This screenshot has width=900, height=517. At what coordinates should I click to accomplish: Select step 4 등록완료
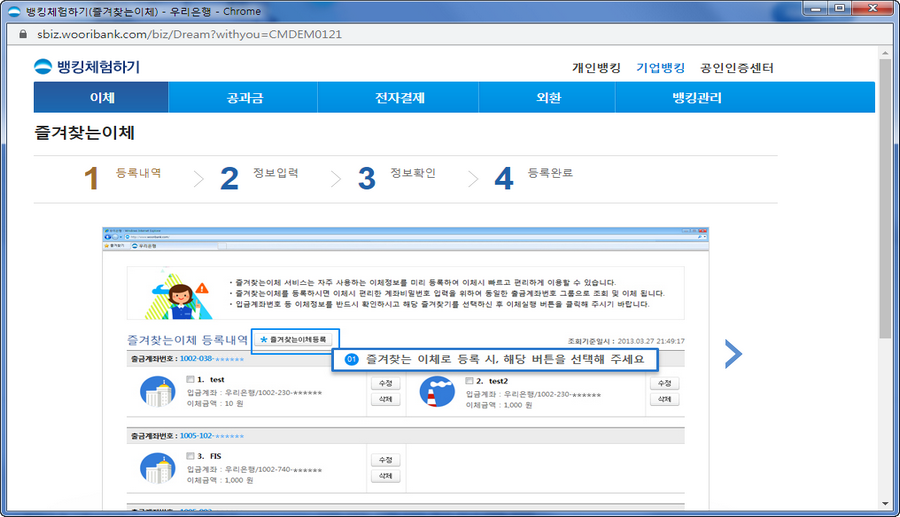click(x=534, y=177)
